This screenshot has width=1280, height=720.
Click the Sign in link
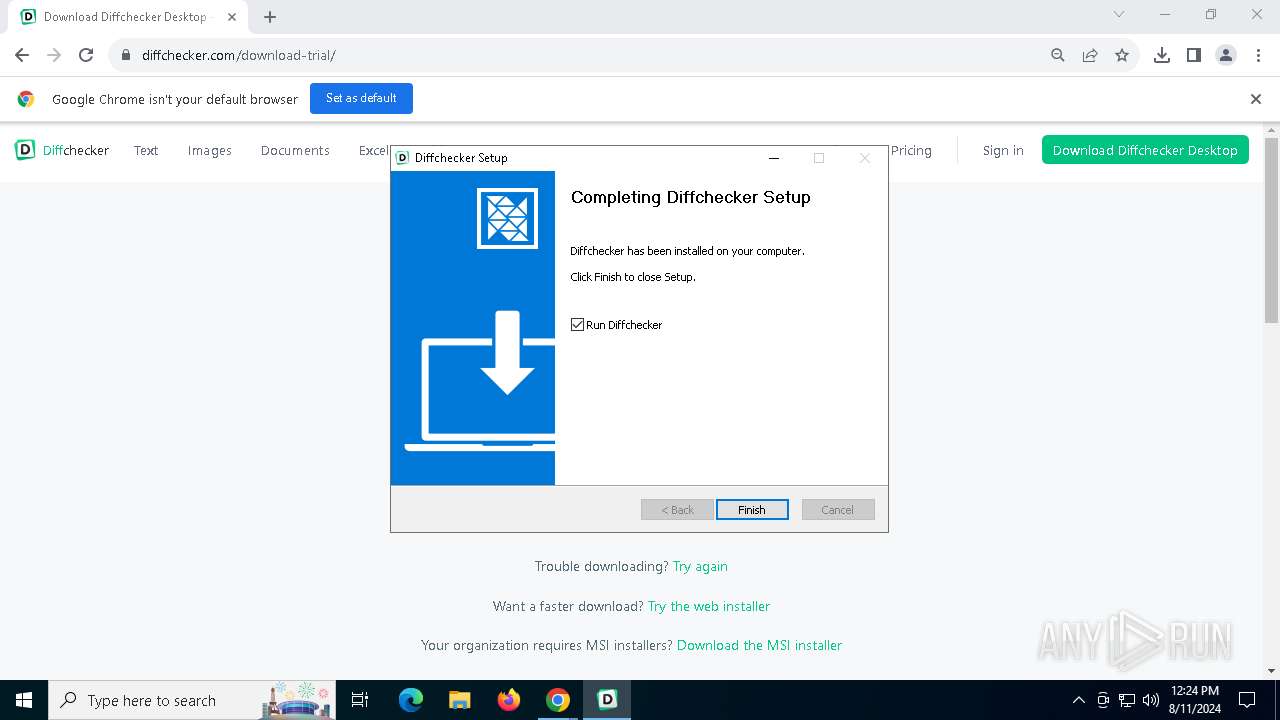click(x=1003, y=150)
